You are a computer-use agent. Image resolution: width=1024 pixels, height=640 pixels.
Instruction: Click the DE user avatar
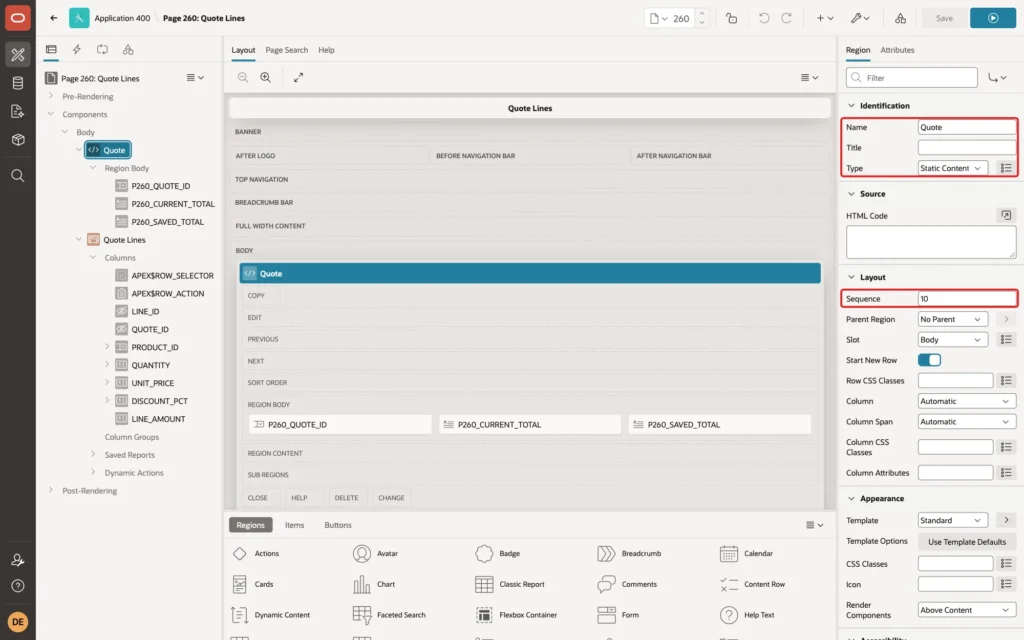pyautogui.click(x=18, y=621)
